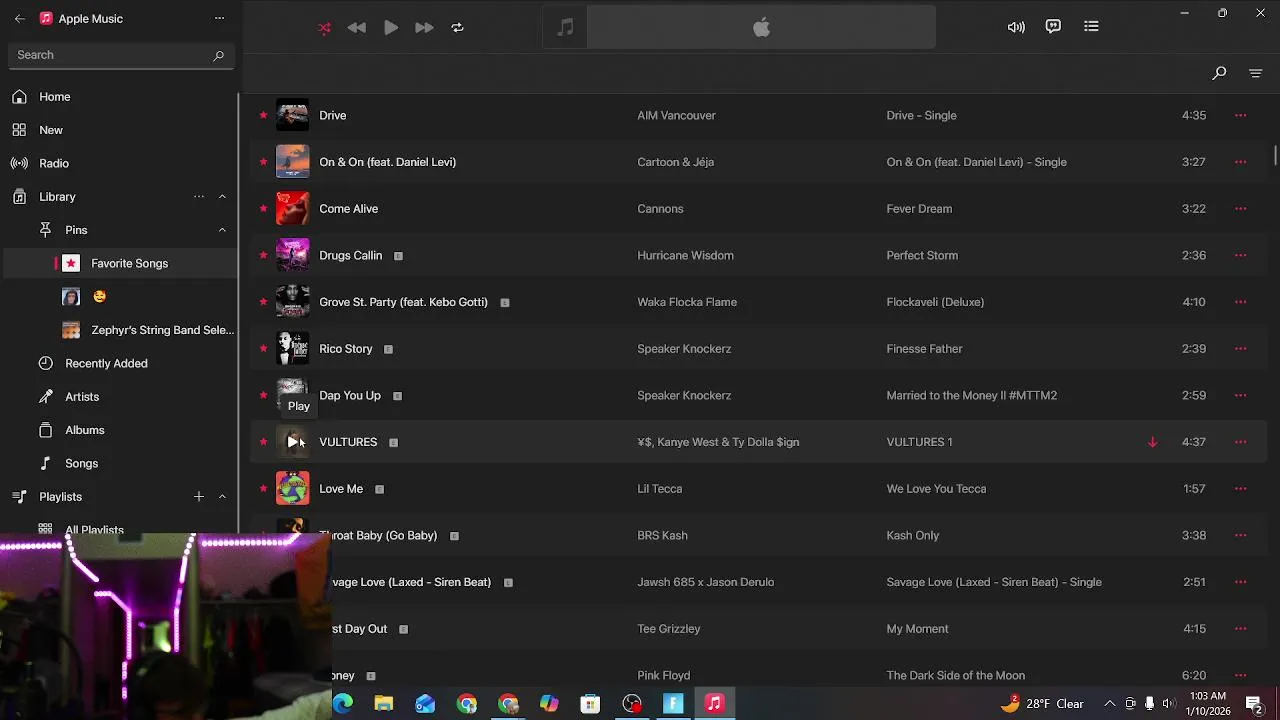Toggle shuffle playback
Image resolution: width=1280 pixels, height=720 pixels.
(324, 28)
